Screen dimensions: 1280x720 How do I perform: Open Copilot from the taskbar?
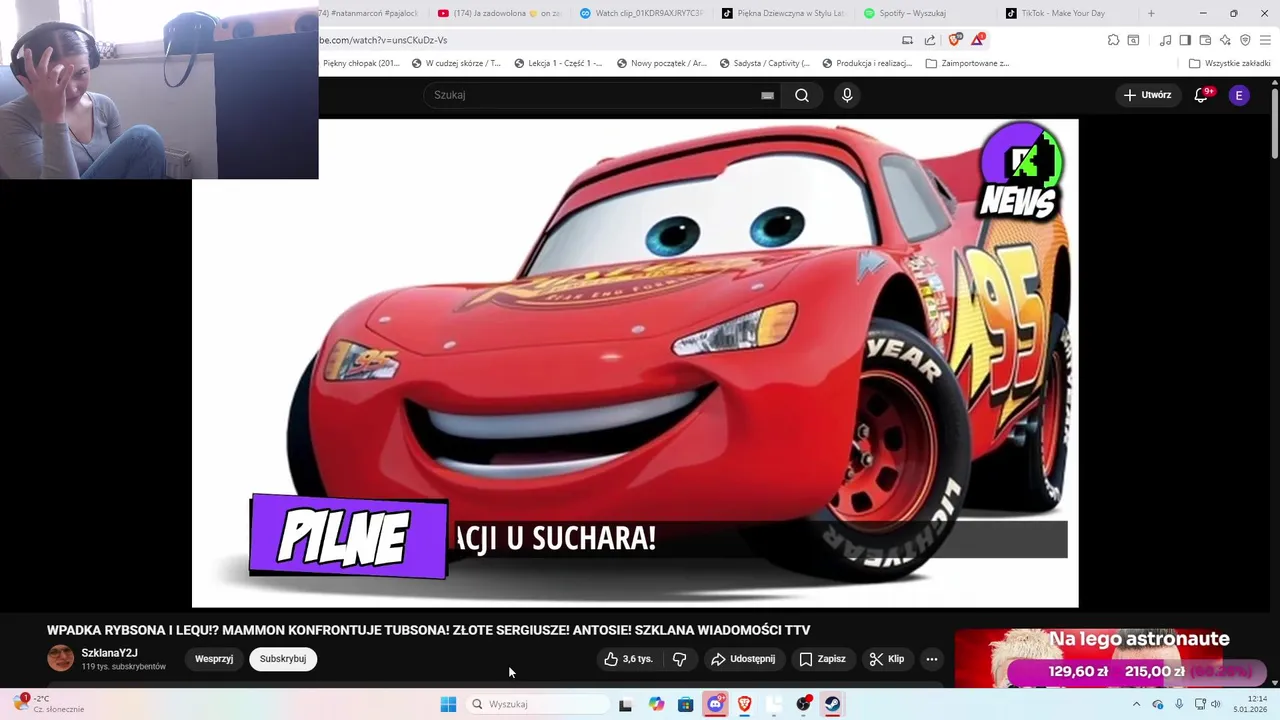tap(656, 704)
